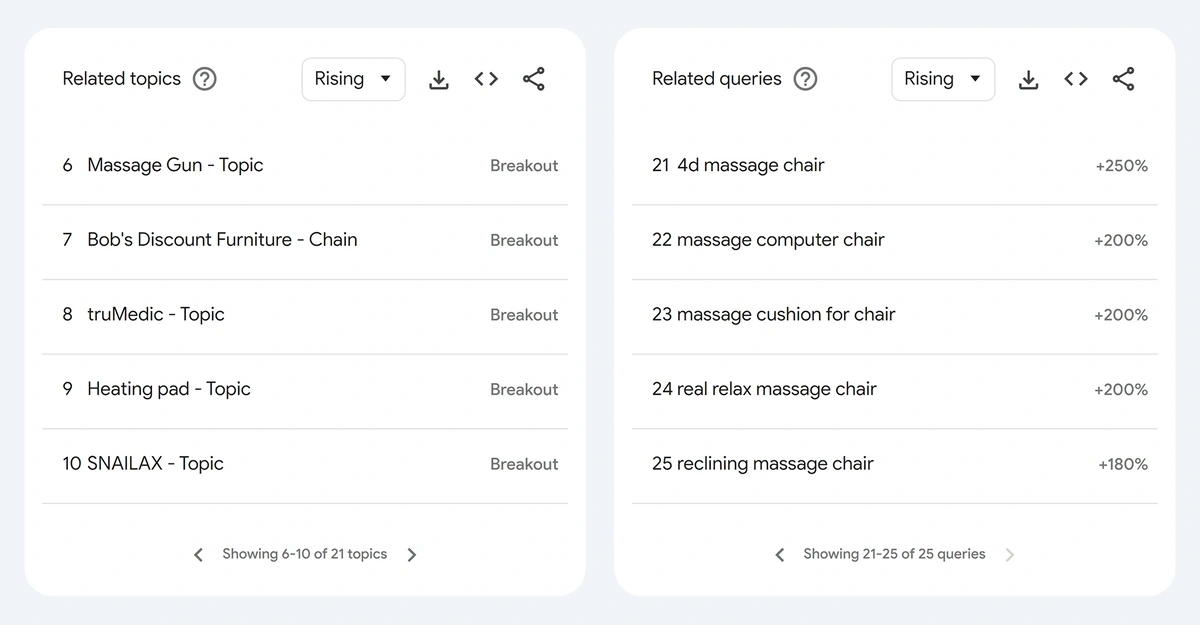The height and width of the screenshot is (625, 1200).
Task: Share the Related queries card
Action: pos(1124,79)
